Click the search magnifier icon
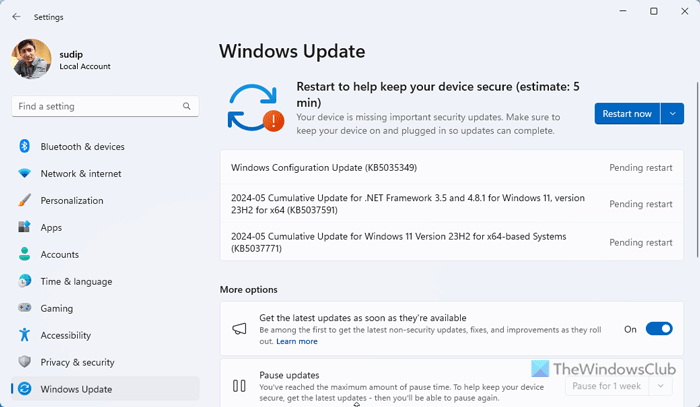 [x=187, y=106]
